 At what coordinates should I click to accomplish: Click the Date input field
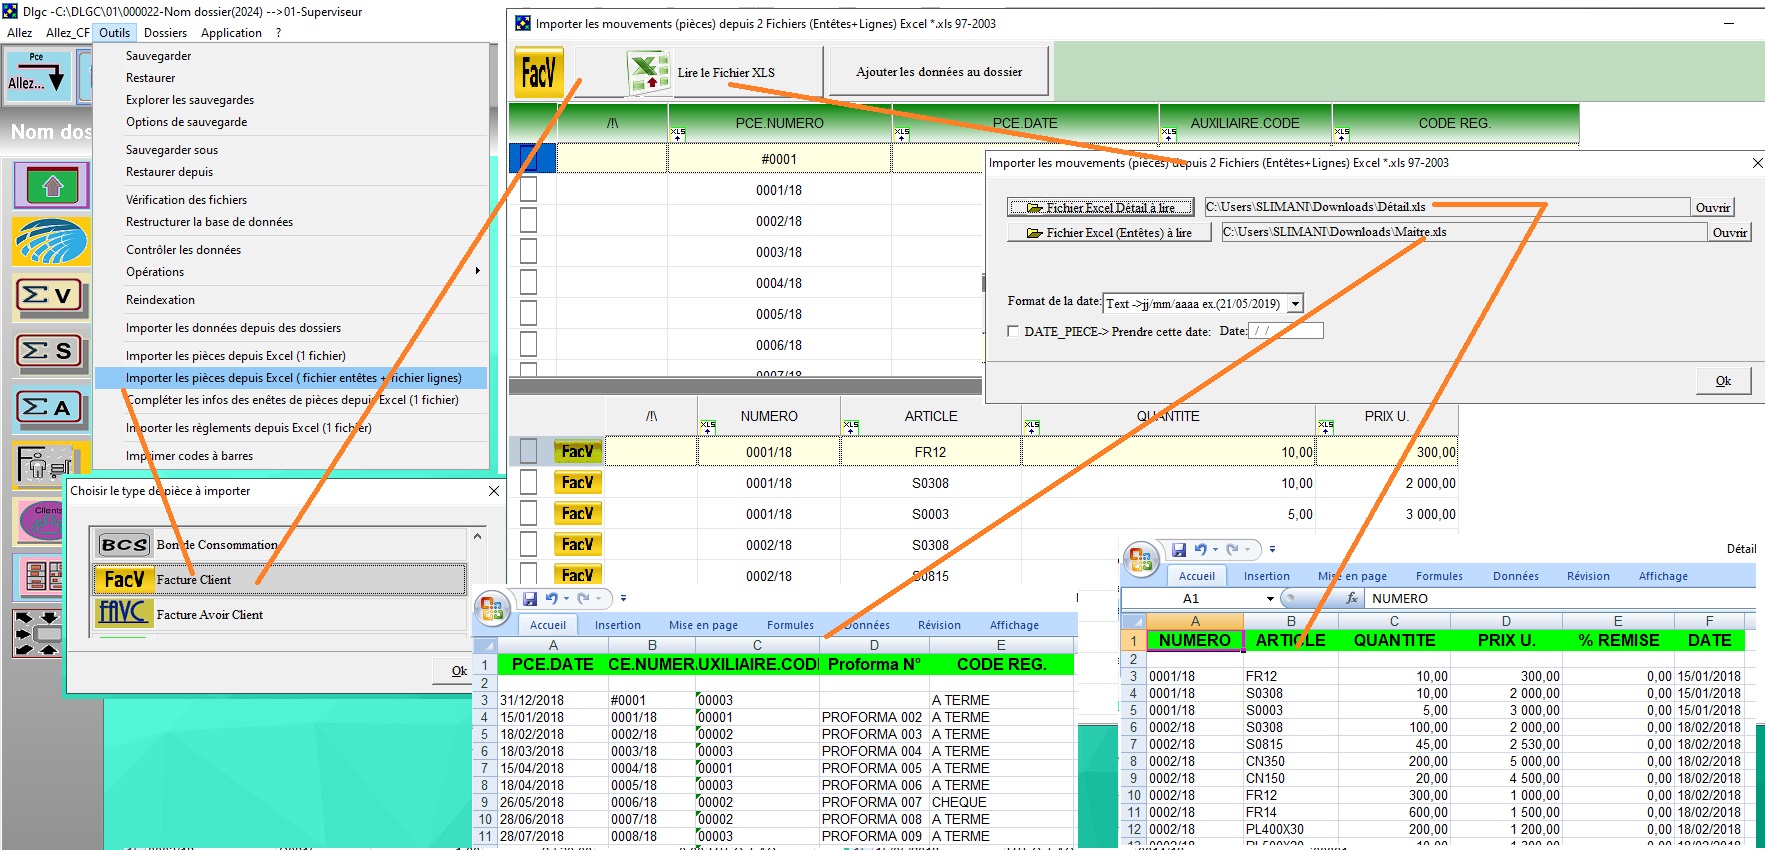click(x=1285, y=331)
